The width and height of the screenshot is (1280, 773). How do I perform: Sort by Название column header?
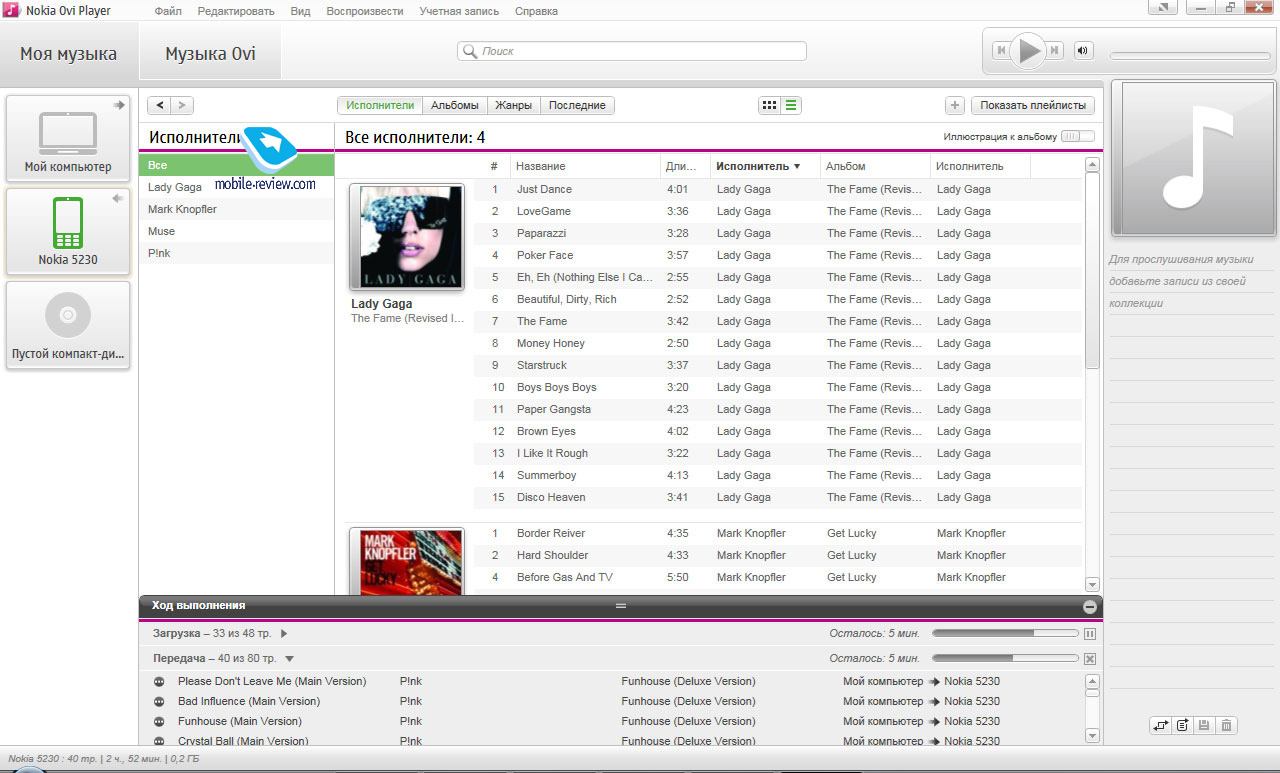[586, 166]
